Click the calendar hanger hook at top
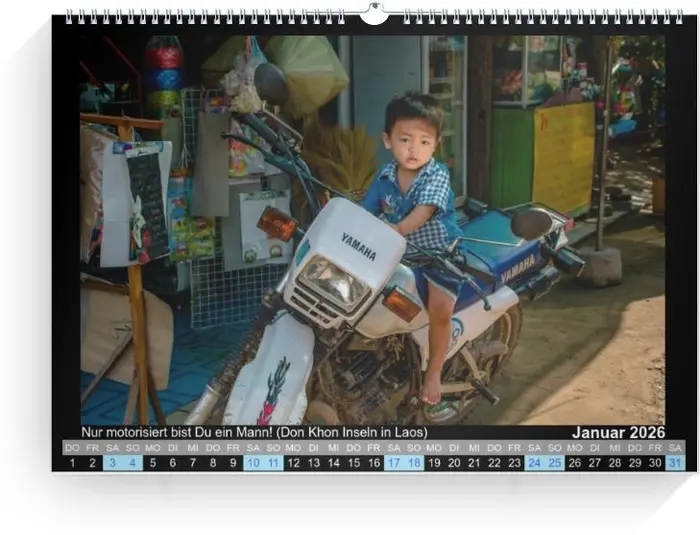This screenshot has width=700, height=535. click(374, 14)
